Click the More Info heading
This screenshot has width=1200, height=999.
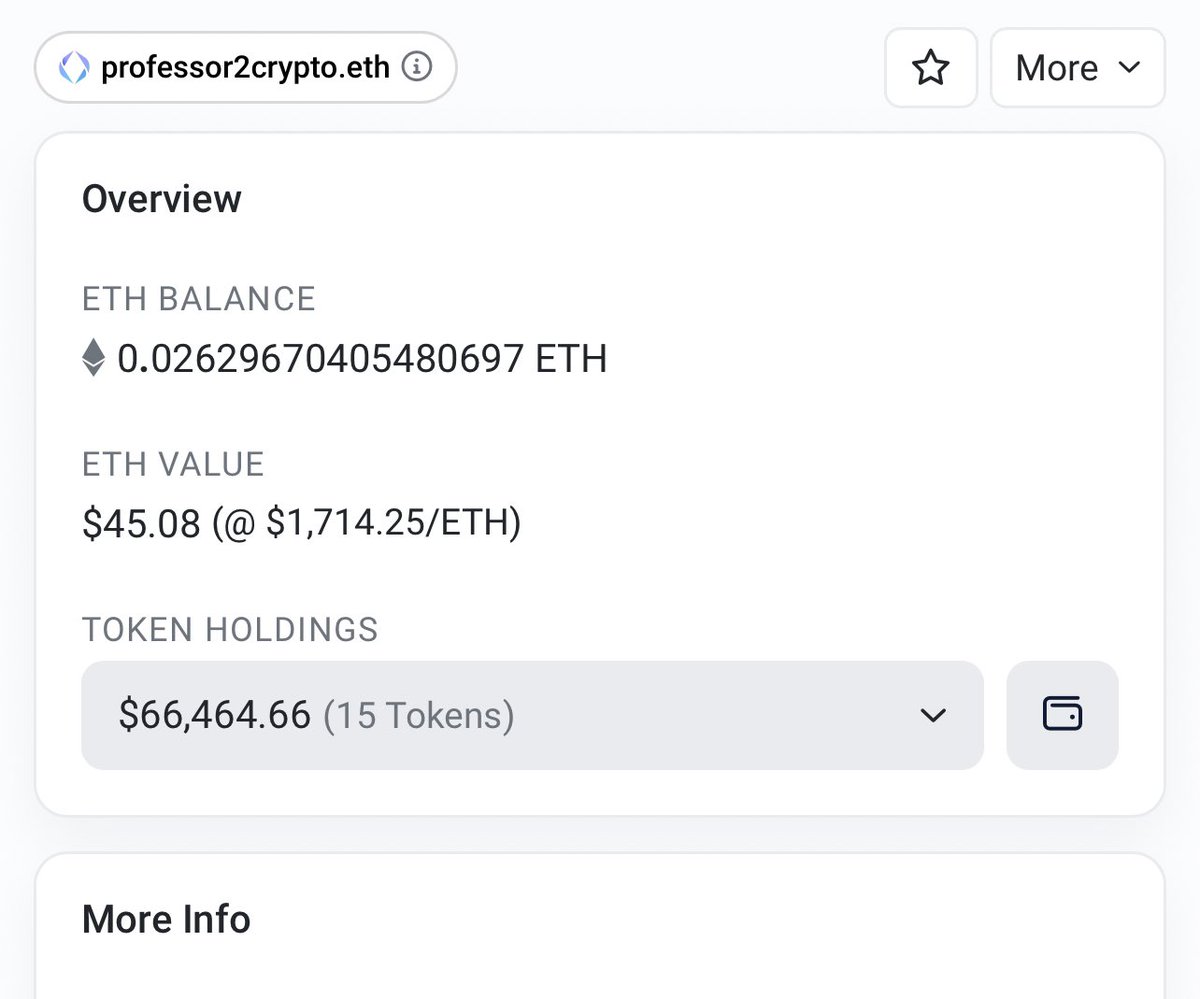(x=166, y=919)
